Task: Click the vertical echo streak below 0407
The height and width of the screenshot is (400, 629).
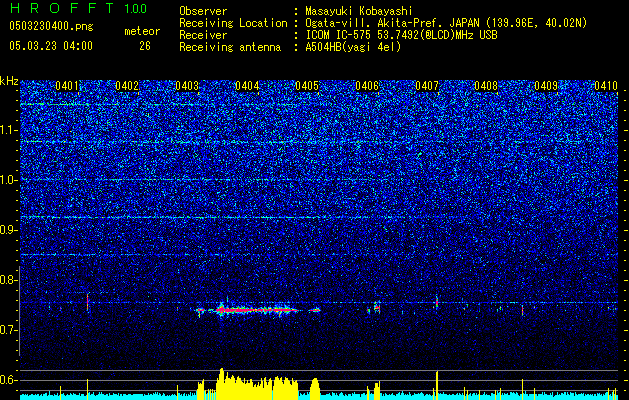Action: (x=437, y=302)
